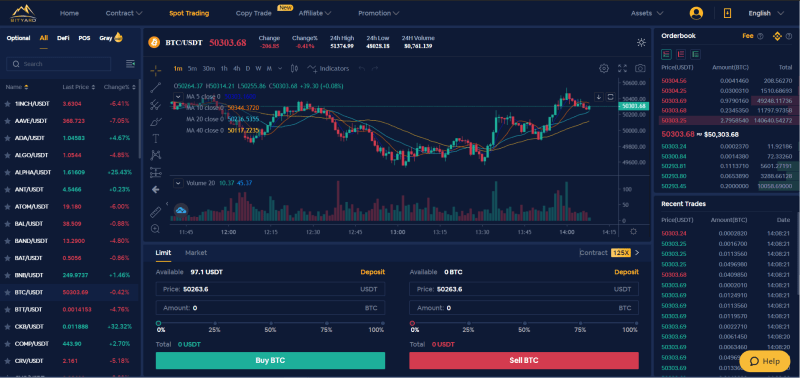Sort market list by Last Price

pos(79,87)
